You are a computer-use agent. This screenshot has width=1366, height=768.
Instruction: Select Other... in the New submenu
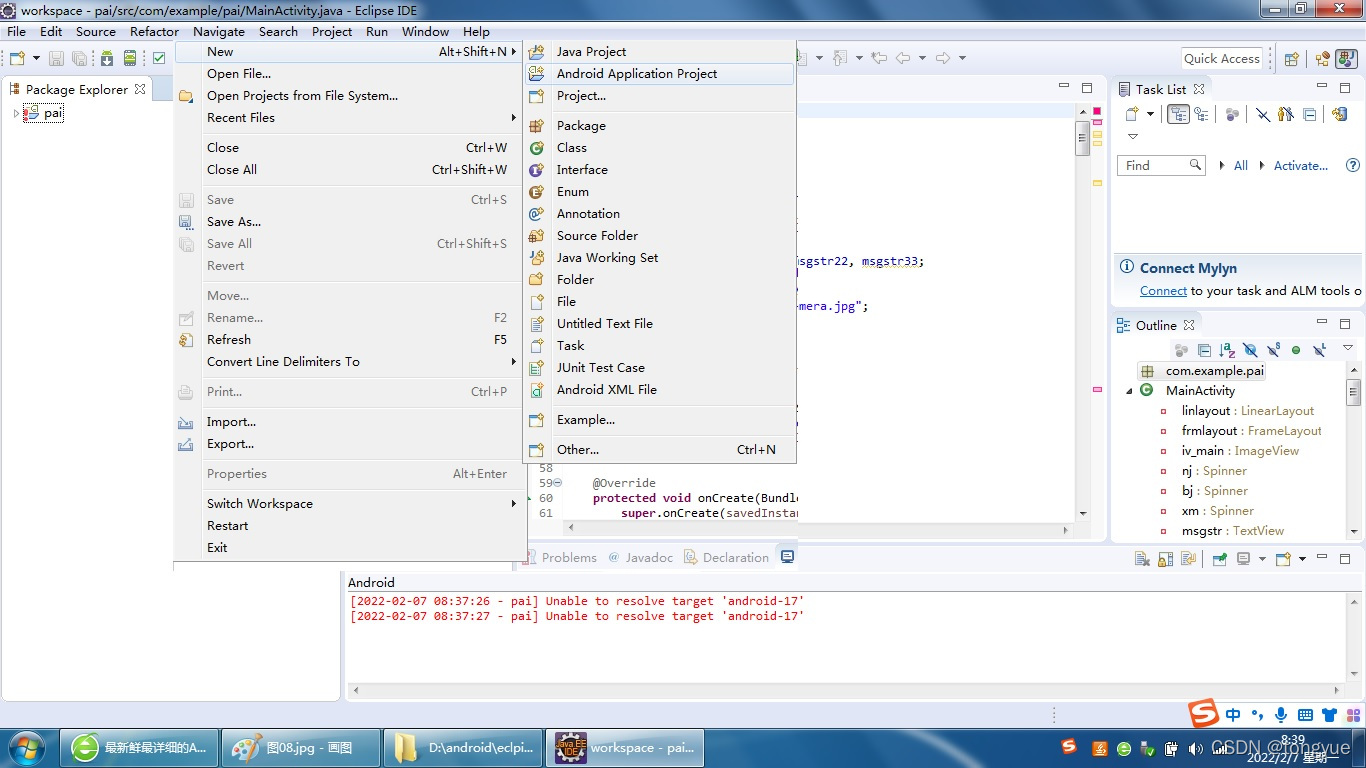tap(660, 450)
